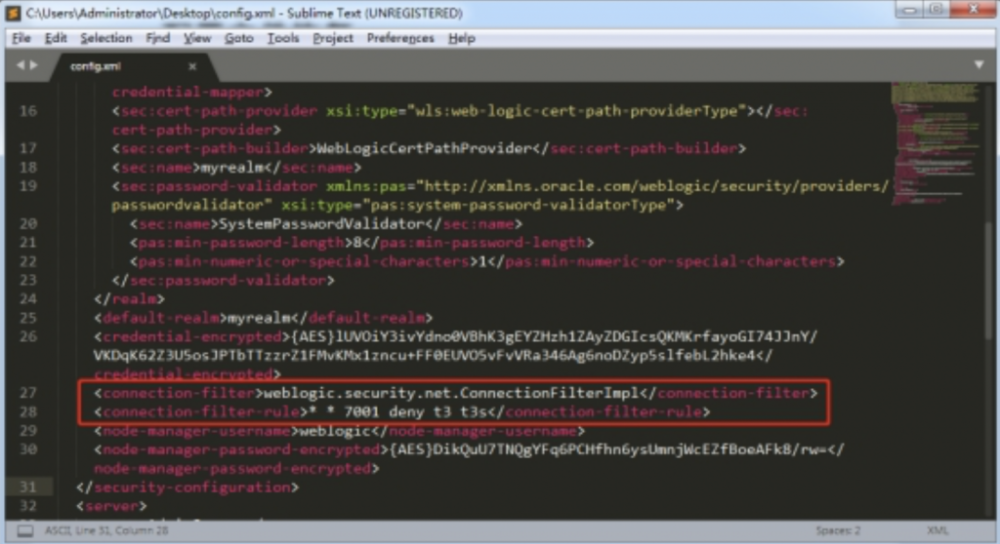Click the 'server' tag on line 32

[112, 506]
